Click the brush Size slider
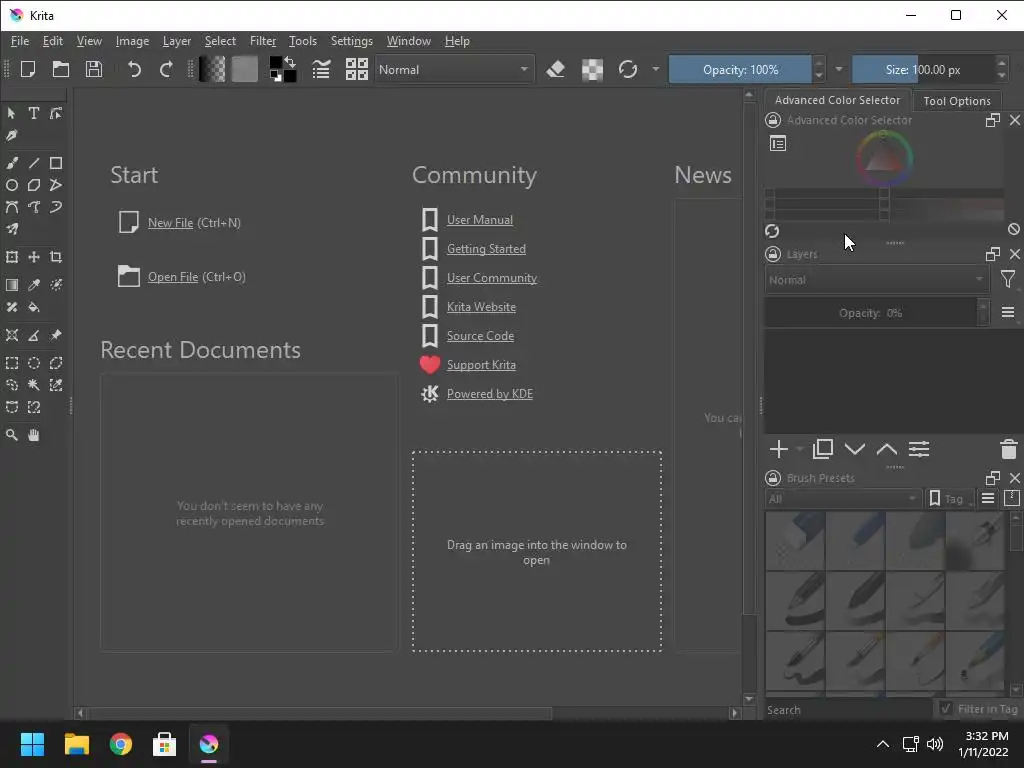Viewport: 1024px width, 768px height. (x=923, y=69)
